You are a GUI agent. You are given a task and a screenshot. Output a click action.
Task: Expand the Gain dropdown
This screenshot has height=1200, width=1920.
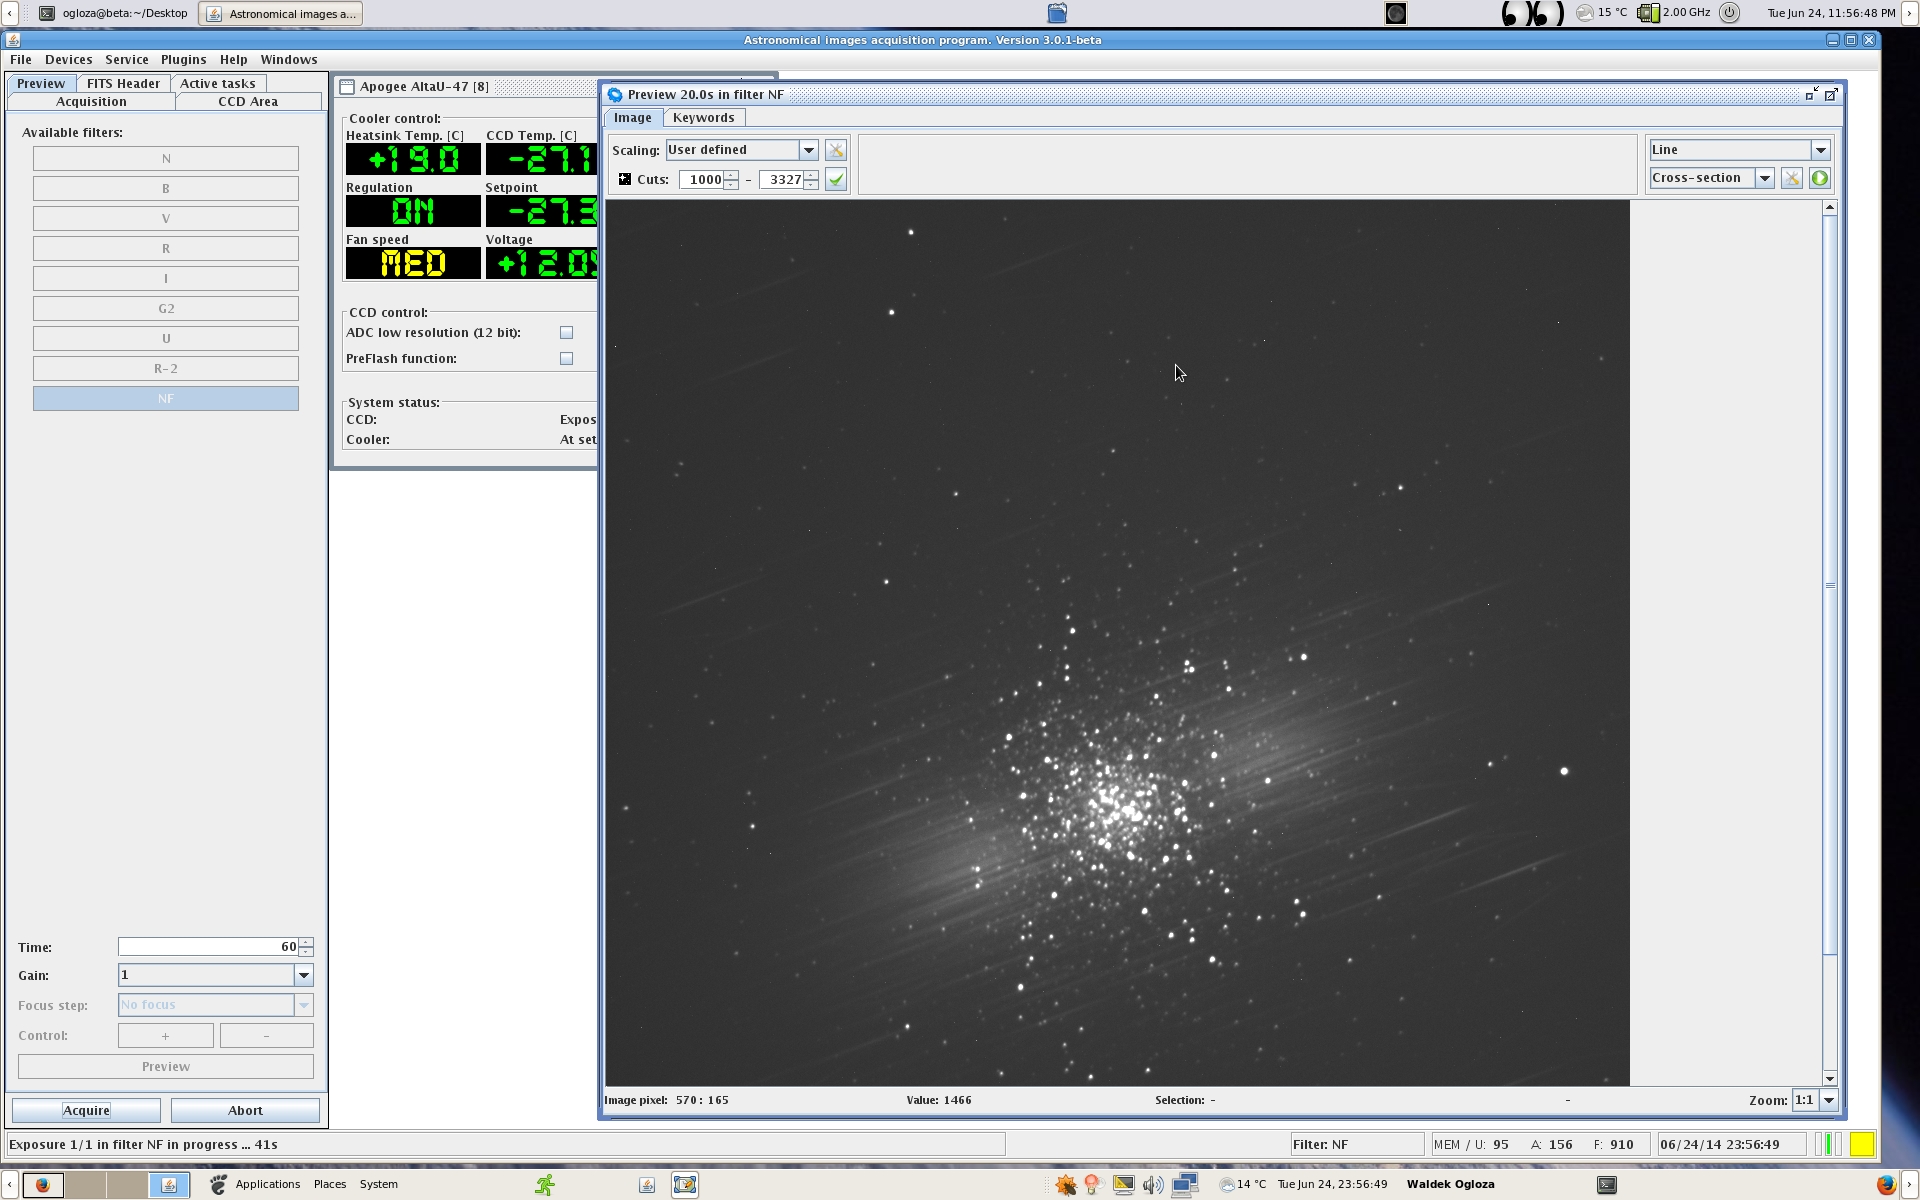tap(304, 975)
